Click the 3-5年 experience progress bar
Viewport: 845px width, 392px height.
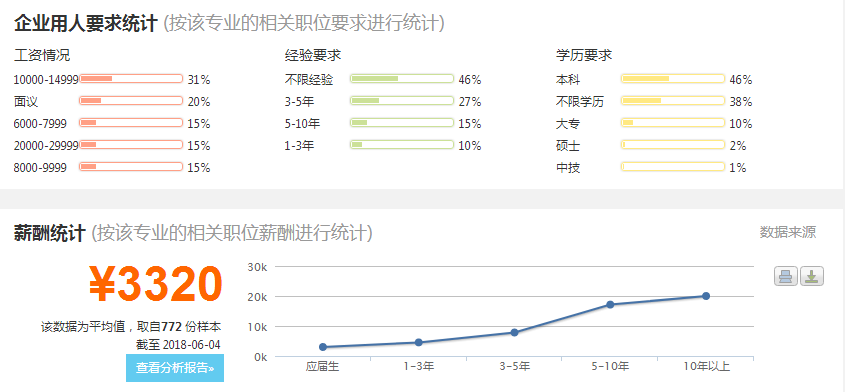coord(402,100)
